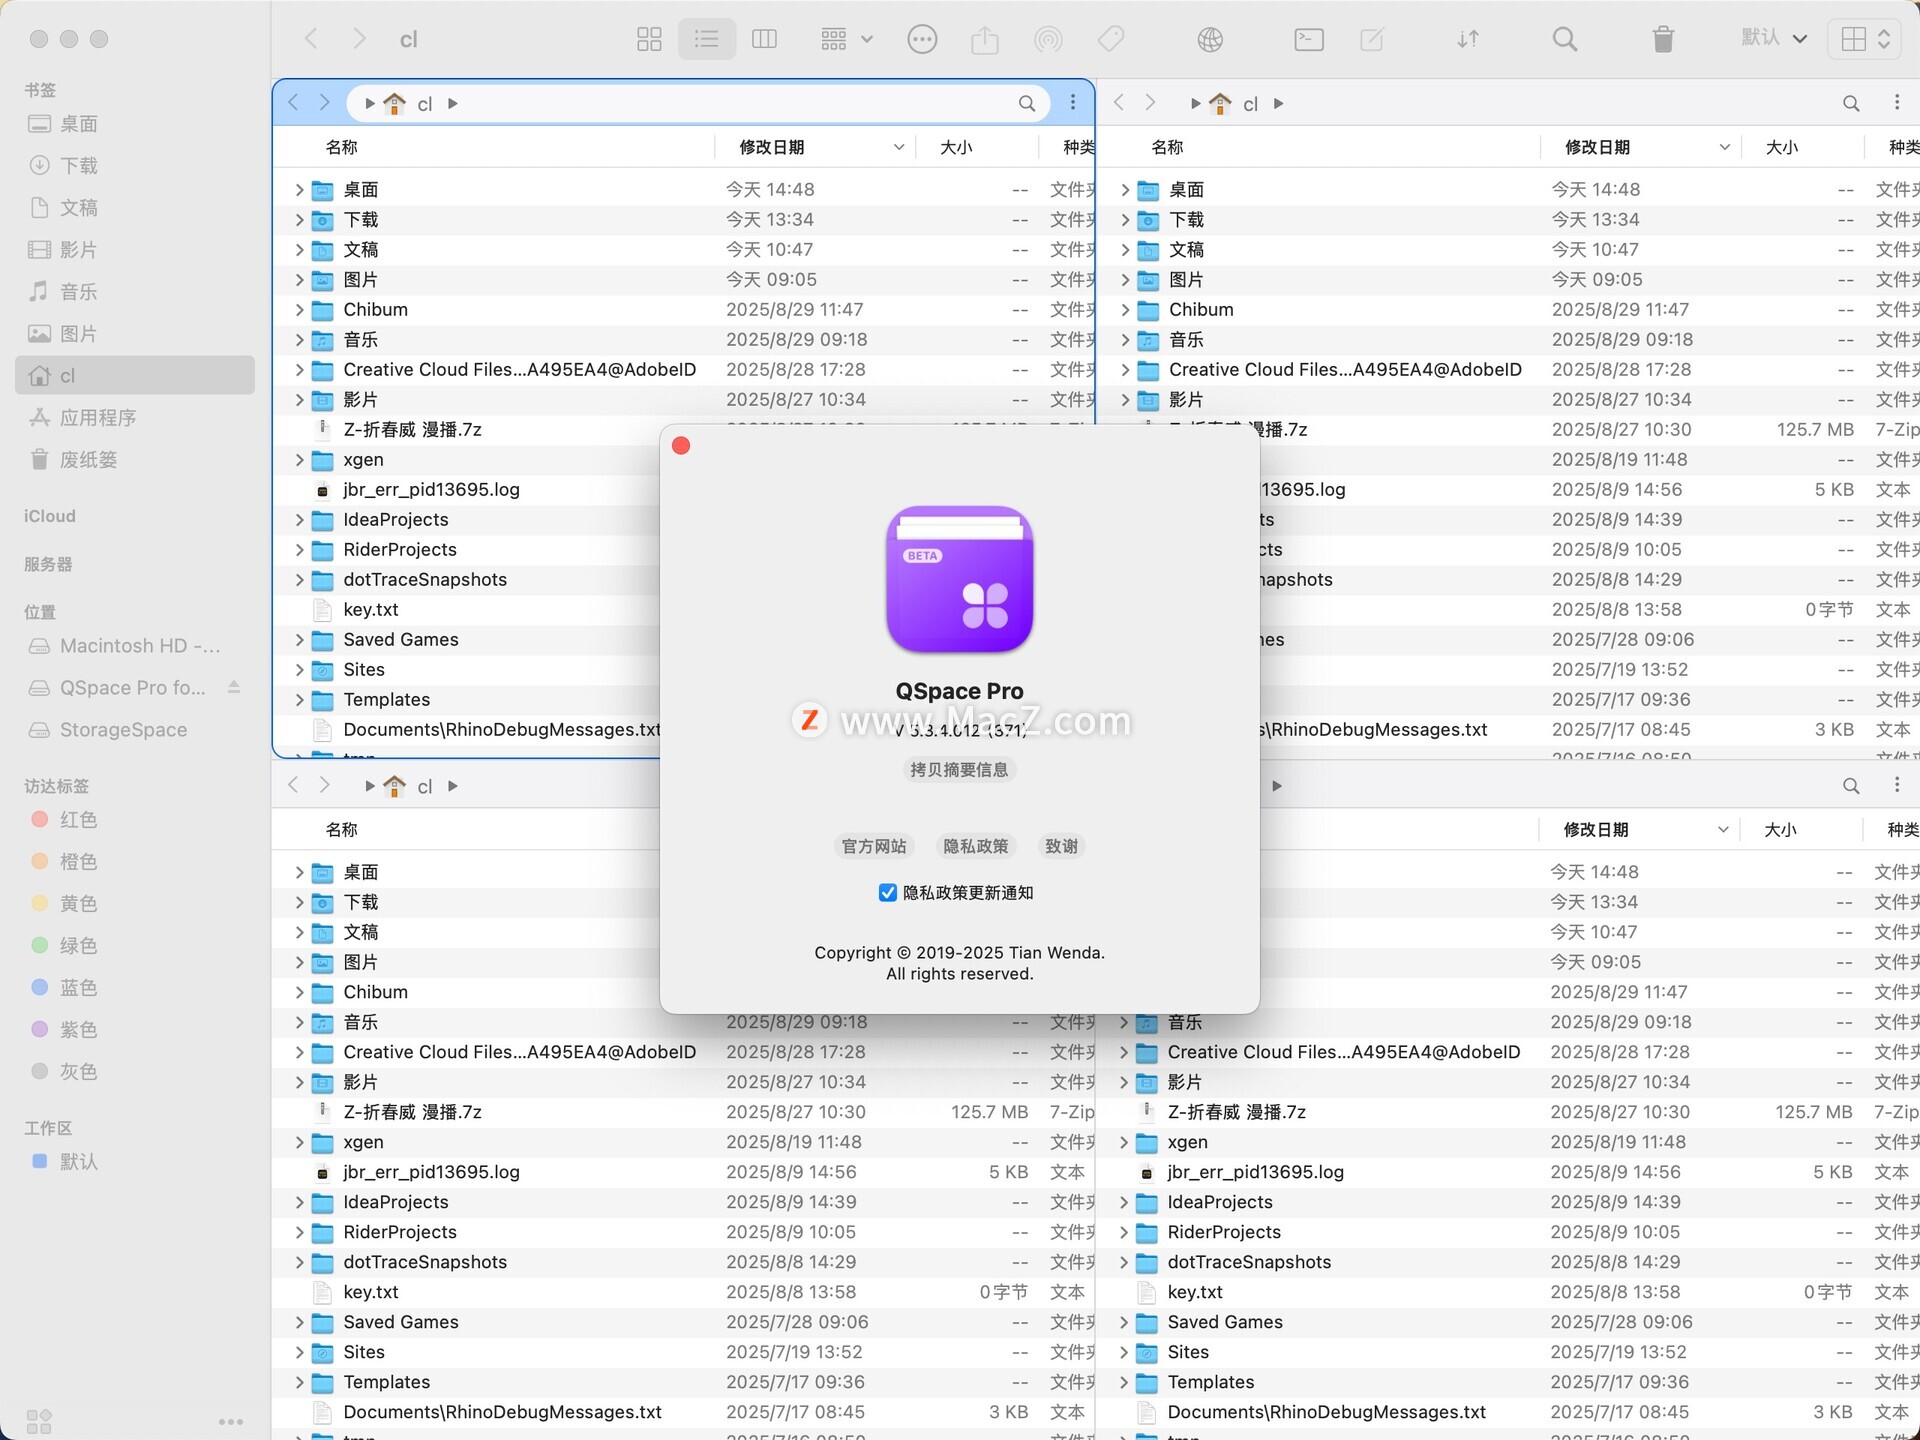The height and width of the screenshot is (1440, 1920).
Task: Open terminal from toolbar icon
Action: pyautogui.click(x=1308, y=39)
